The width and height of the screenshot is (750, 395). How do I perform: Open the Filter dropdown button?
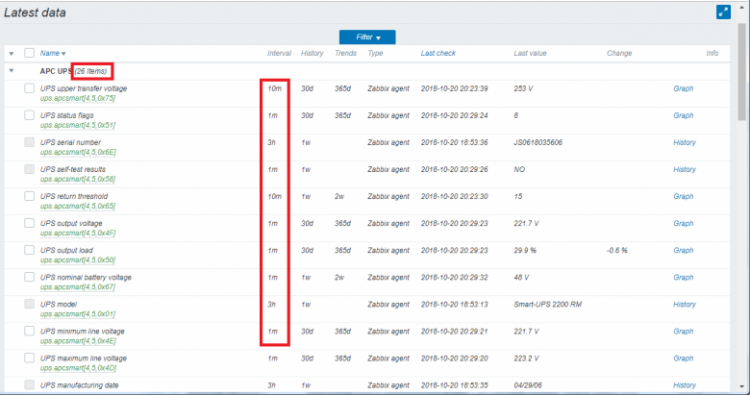[367, 37]
